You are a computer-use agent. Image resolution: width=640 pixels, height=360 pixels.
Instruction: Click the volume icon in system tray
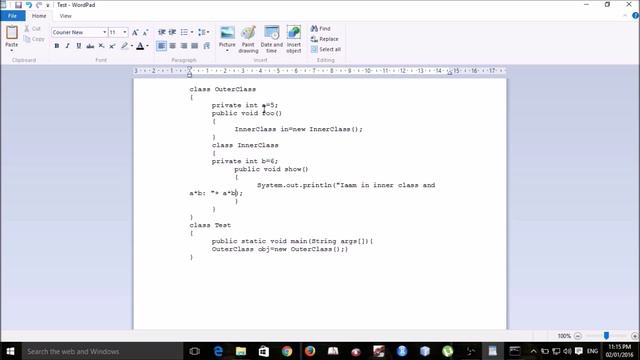click(567, 351)
